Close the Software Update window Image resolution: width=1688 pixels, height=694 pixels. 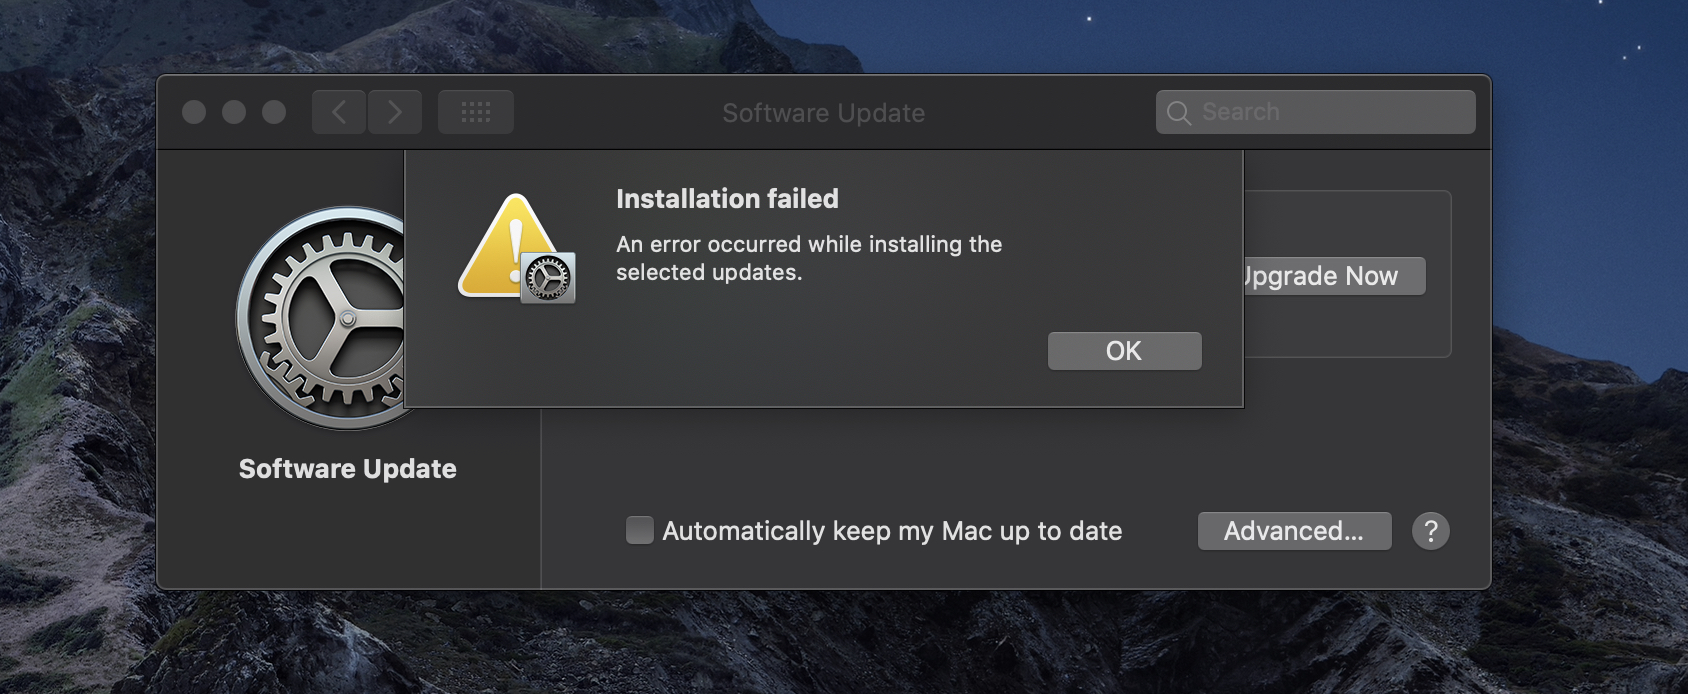[194, 112]
